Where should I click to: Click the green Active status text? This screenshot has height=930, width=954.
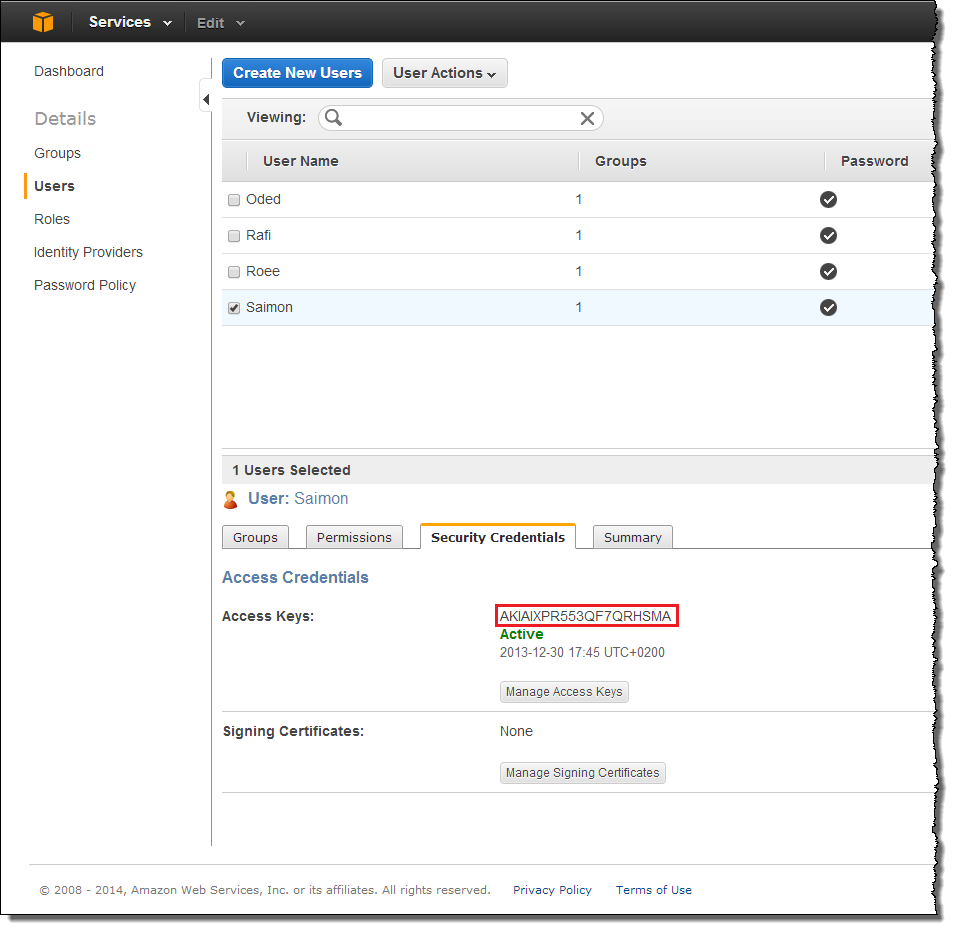pyautogui.click(x=521, y=634)
